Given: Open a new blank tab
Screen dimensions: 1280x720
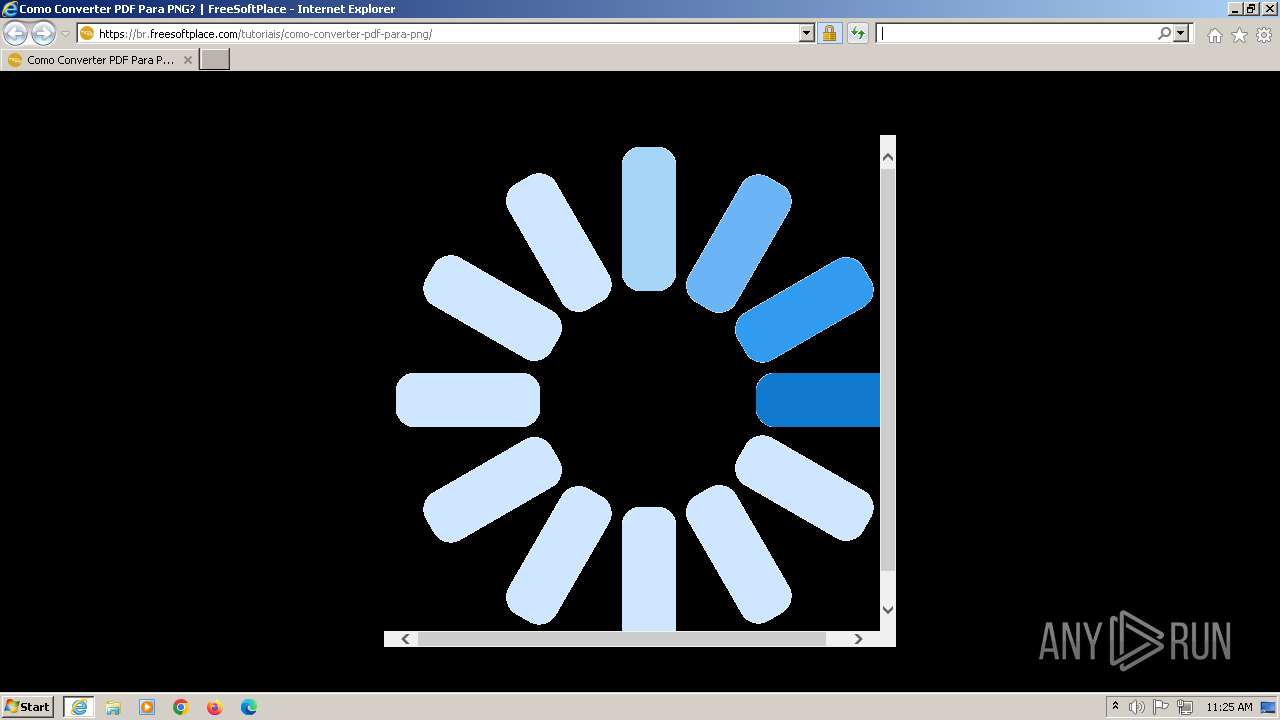Looking at the screenshot, I should (215, 60).
